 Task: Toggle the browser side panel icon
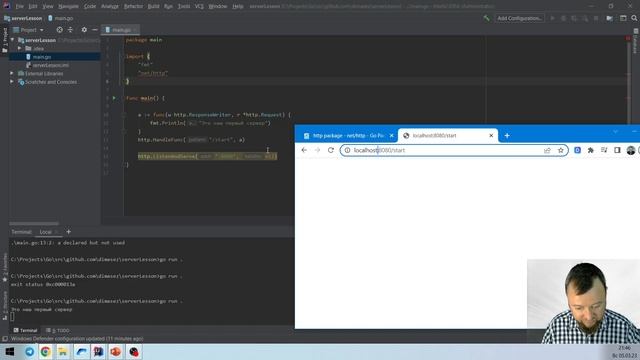618,150
